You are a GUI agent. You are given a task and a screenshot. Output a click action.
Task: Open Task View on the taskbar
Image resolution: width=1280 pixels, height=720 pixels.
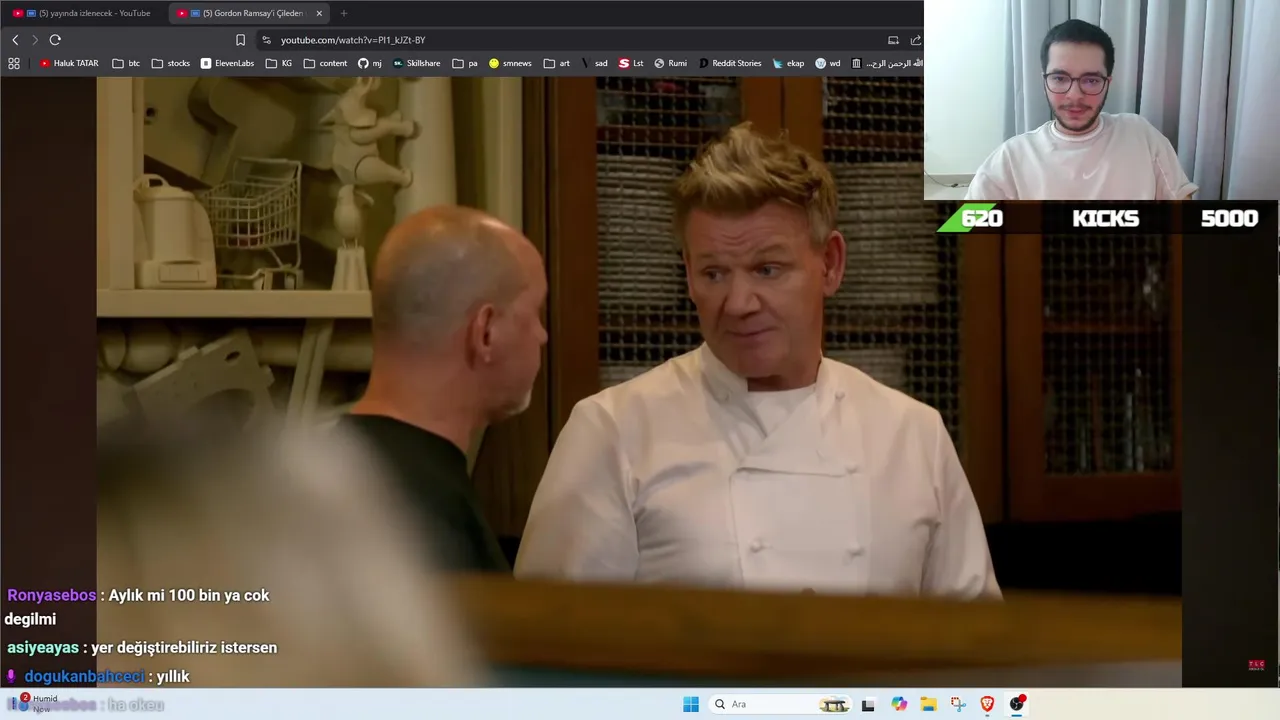point(868,704)
